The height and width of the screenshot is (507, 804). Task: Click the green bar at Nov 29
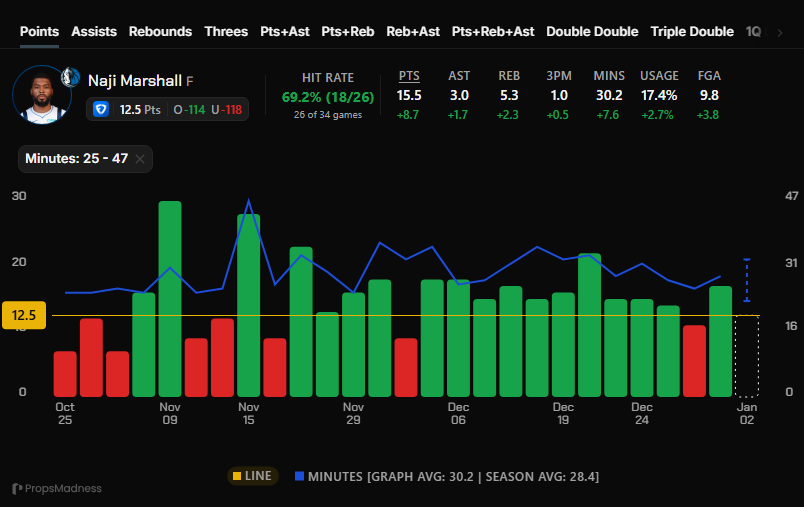pyautogui.click(x=353, y=344)
